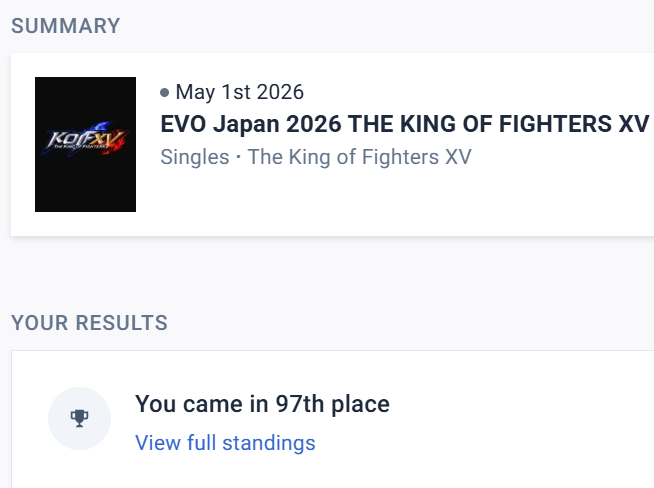
Task: Click the gray status dot before the date
Action: point(165,93)
